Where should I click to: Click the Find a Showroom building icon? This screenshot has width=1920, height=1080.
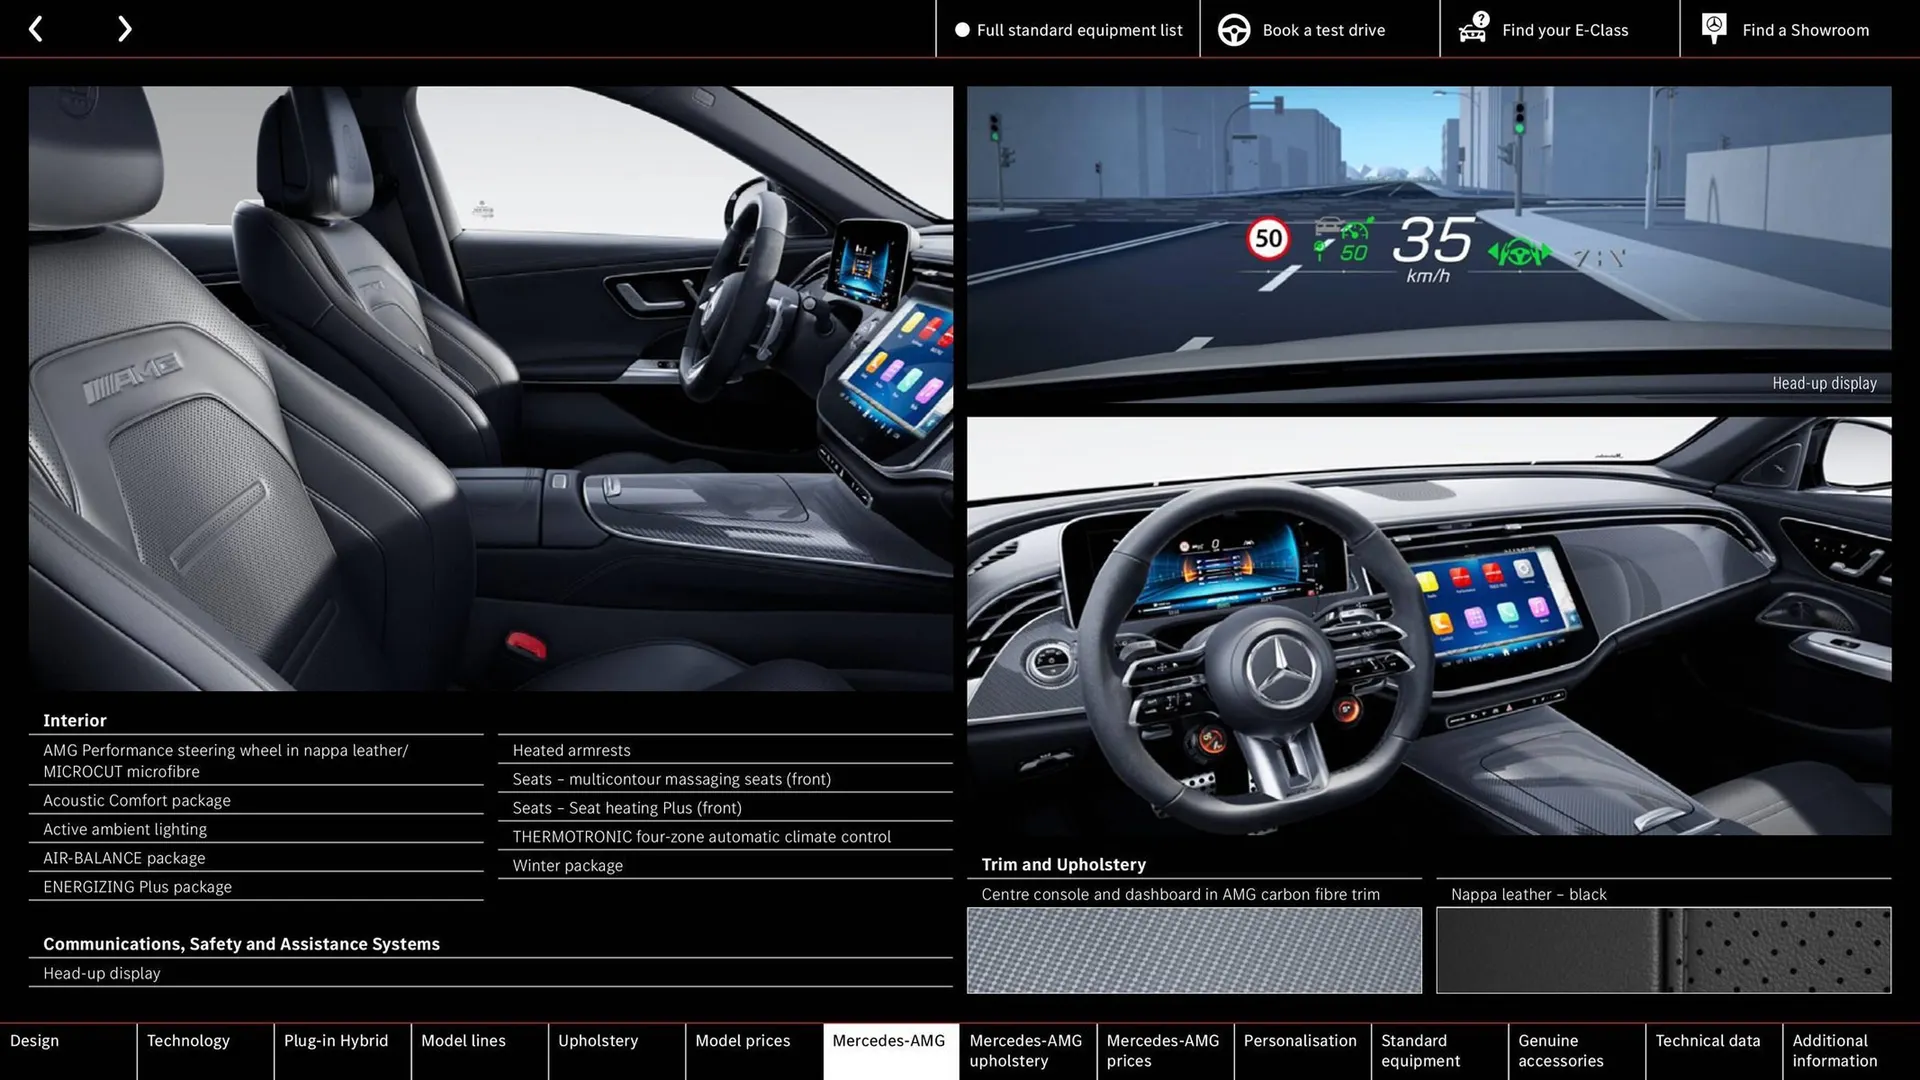tap(1713, 28)
